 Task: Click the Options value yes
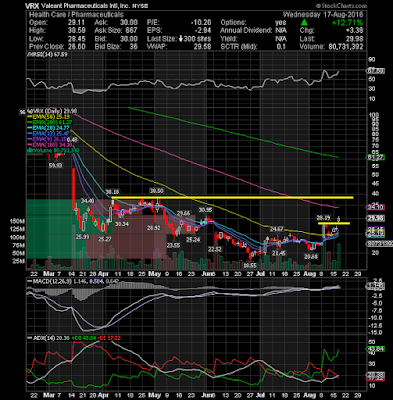pyautogui.click(x=281, y=22)
